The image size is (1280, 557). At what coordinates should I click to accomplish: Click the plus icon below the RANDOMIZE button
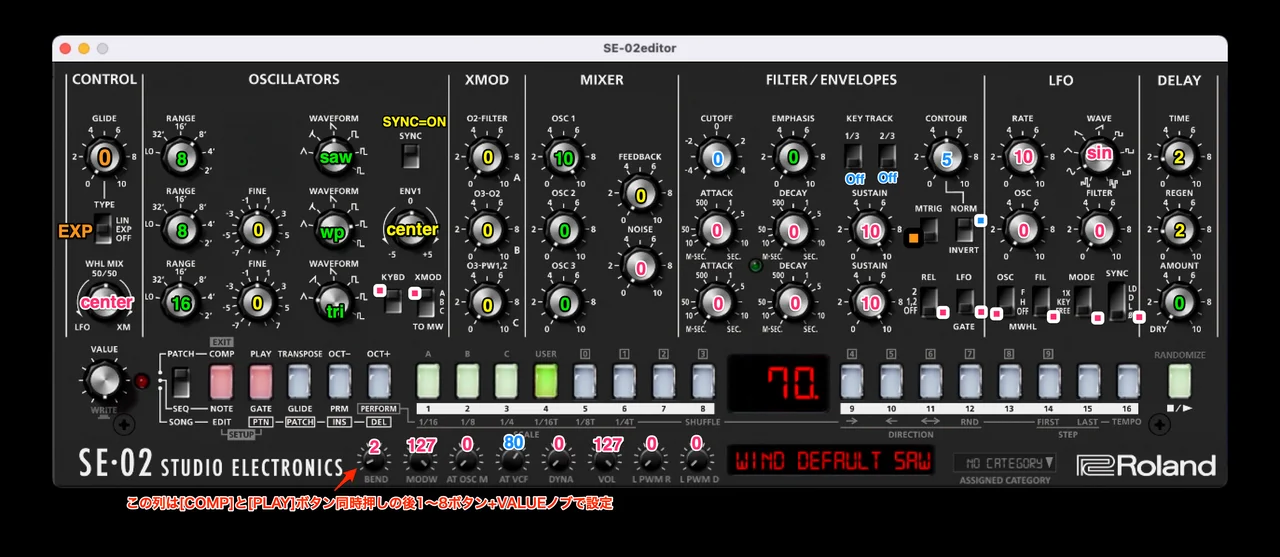tap(1160, 427)
